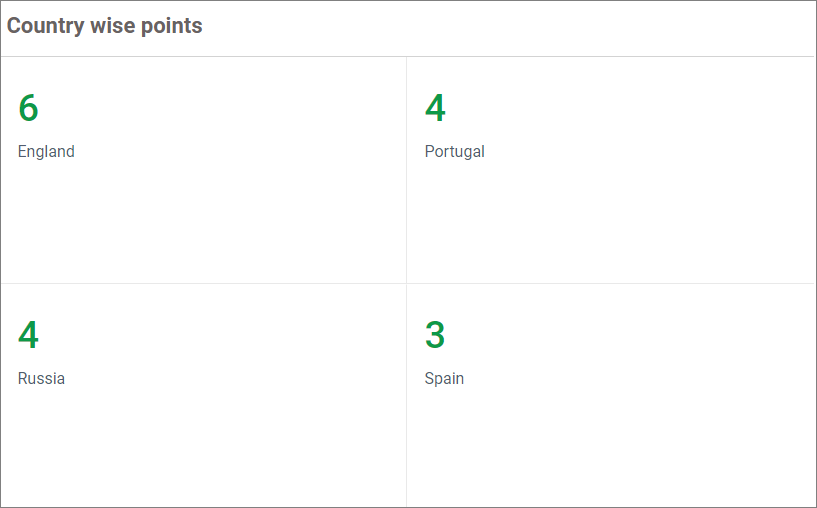Viewport: 817px width, 508px height.
Task: Select the Spain label text
Action: (444, 379)
